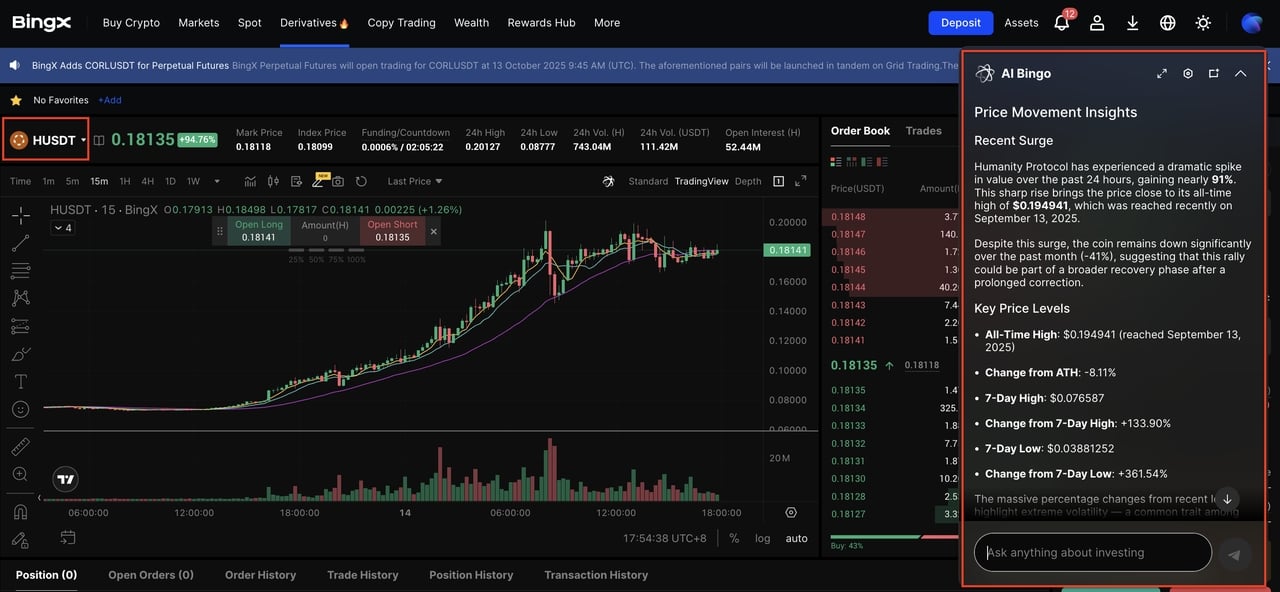The height and width of the screenshot is (592, 1280).
Task: Click the Ask anything about investing field
Action: click(x=1092, y=552)
